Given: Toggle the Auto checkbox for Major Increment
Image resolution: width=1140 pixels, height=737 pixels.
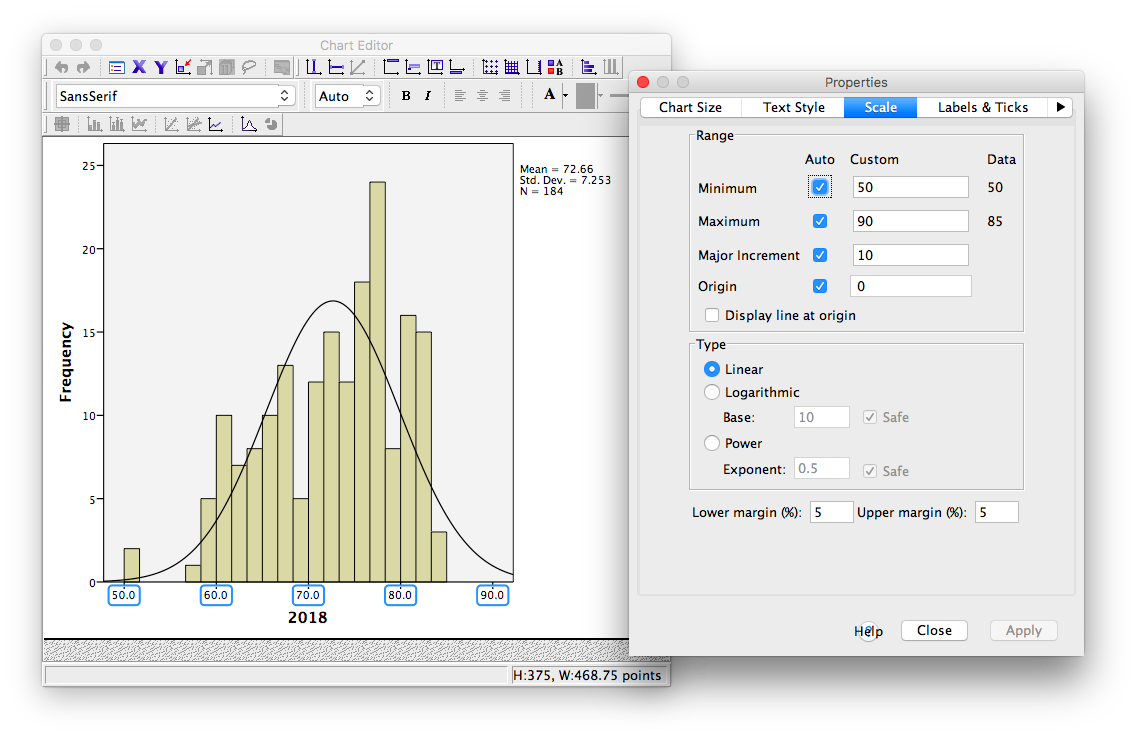Looking at the screenshot, I should coord(819,255).
